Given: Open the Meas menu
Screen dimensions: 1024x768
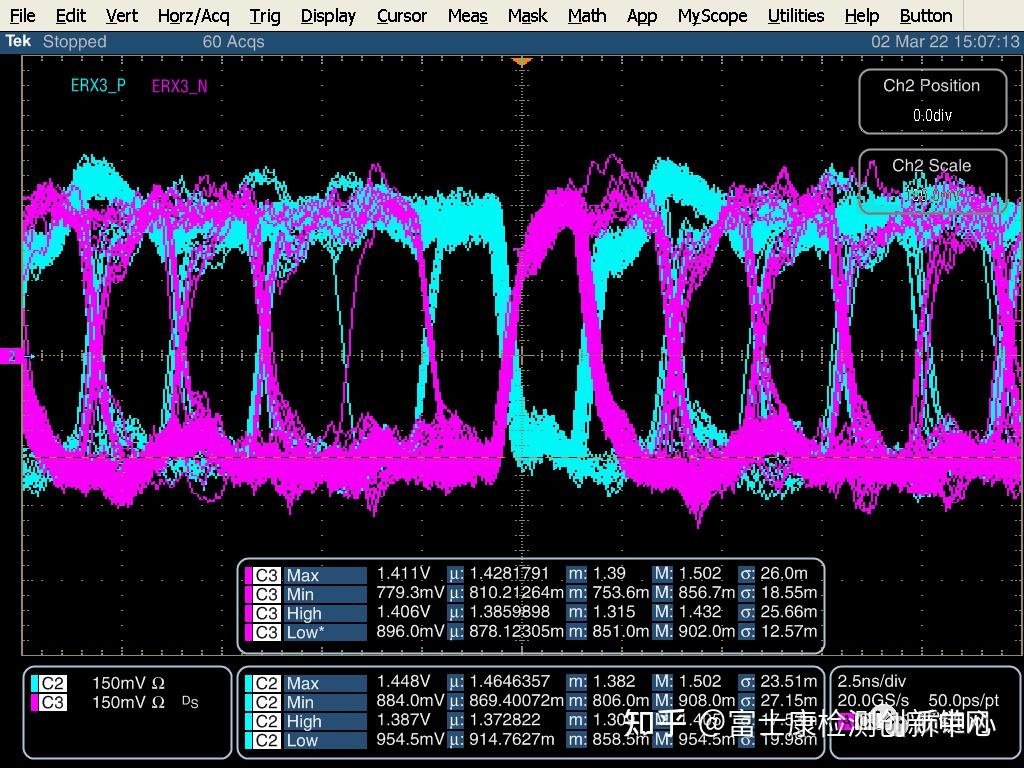Looking at the screenshot, I should 467,16.
